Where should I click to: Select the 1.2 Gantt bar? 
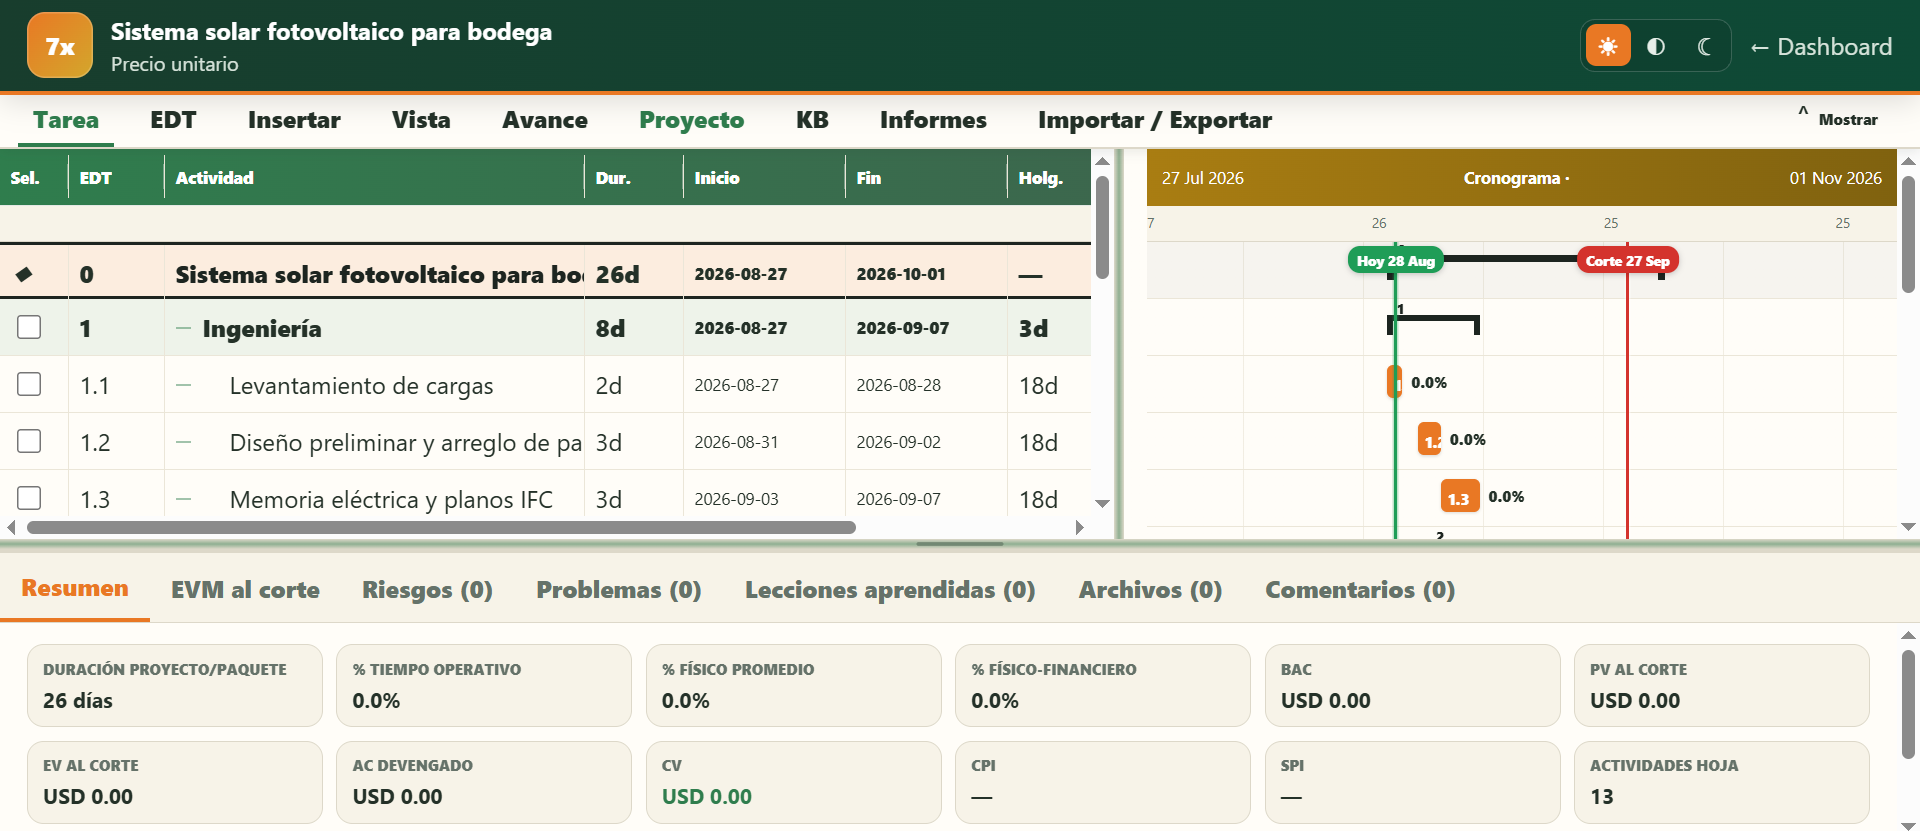click(1430, 440)
